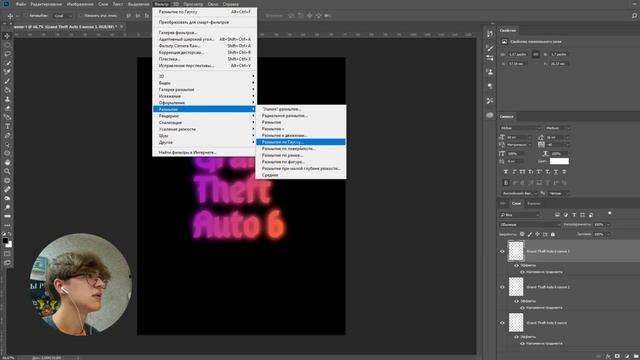Select the Свойства panel tab

(x=508, y=31)
